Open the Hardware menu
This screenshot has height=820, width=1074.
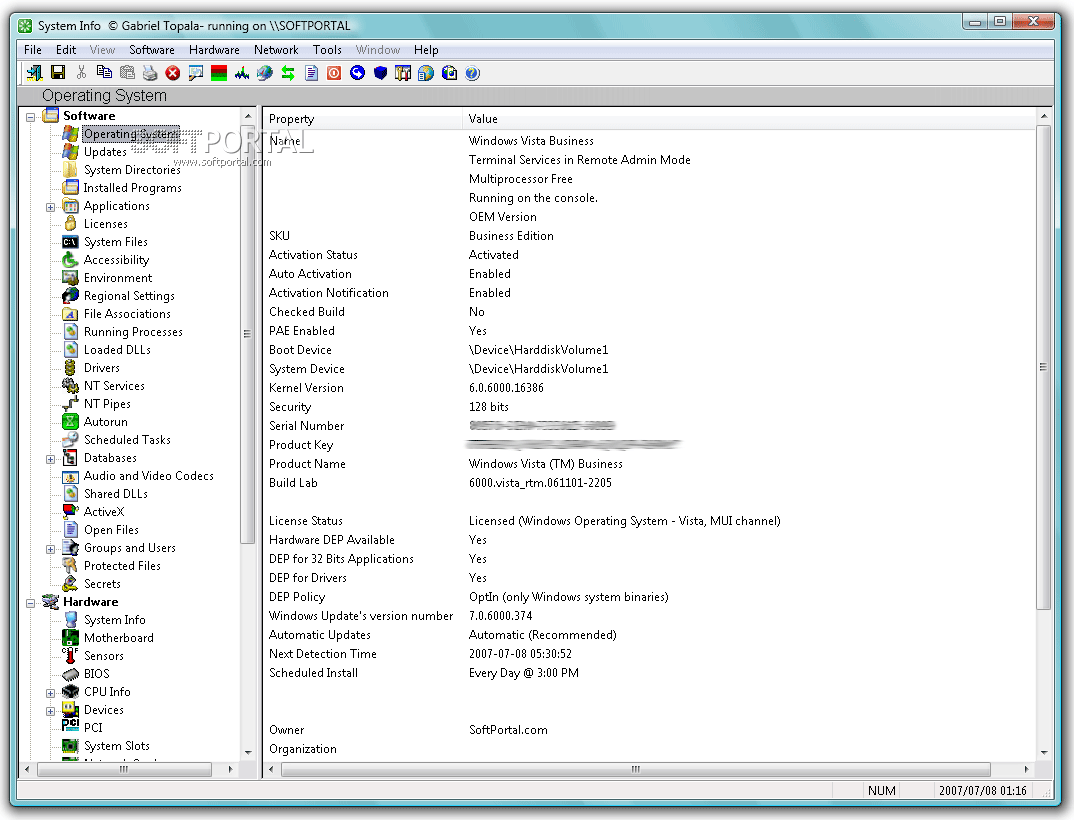click(x=214, y=50)
